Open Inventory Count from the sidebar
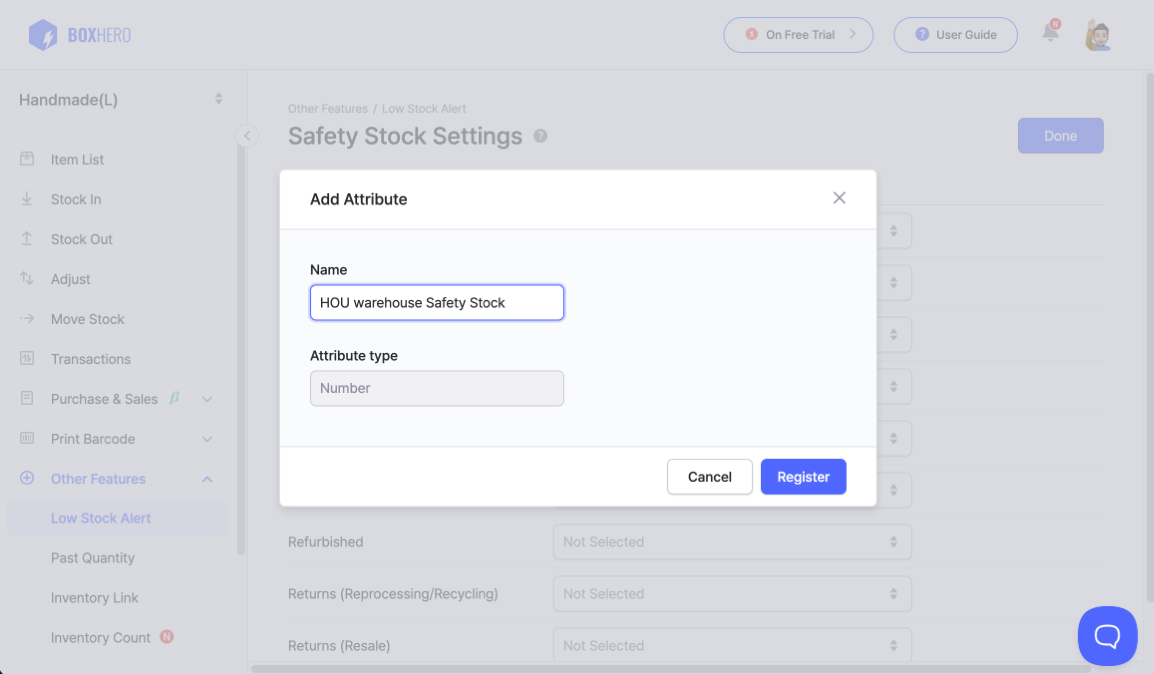This screenshot has height=674, width=1154. coord(100,637)
